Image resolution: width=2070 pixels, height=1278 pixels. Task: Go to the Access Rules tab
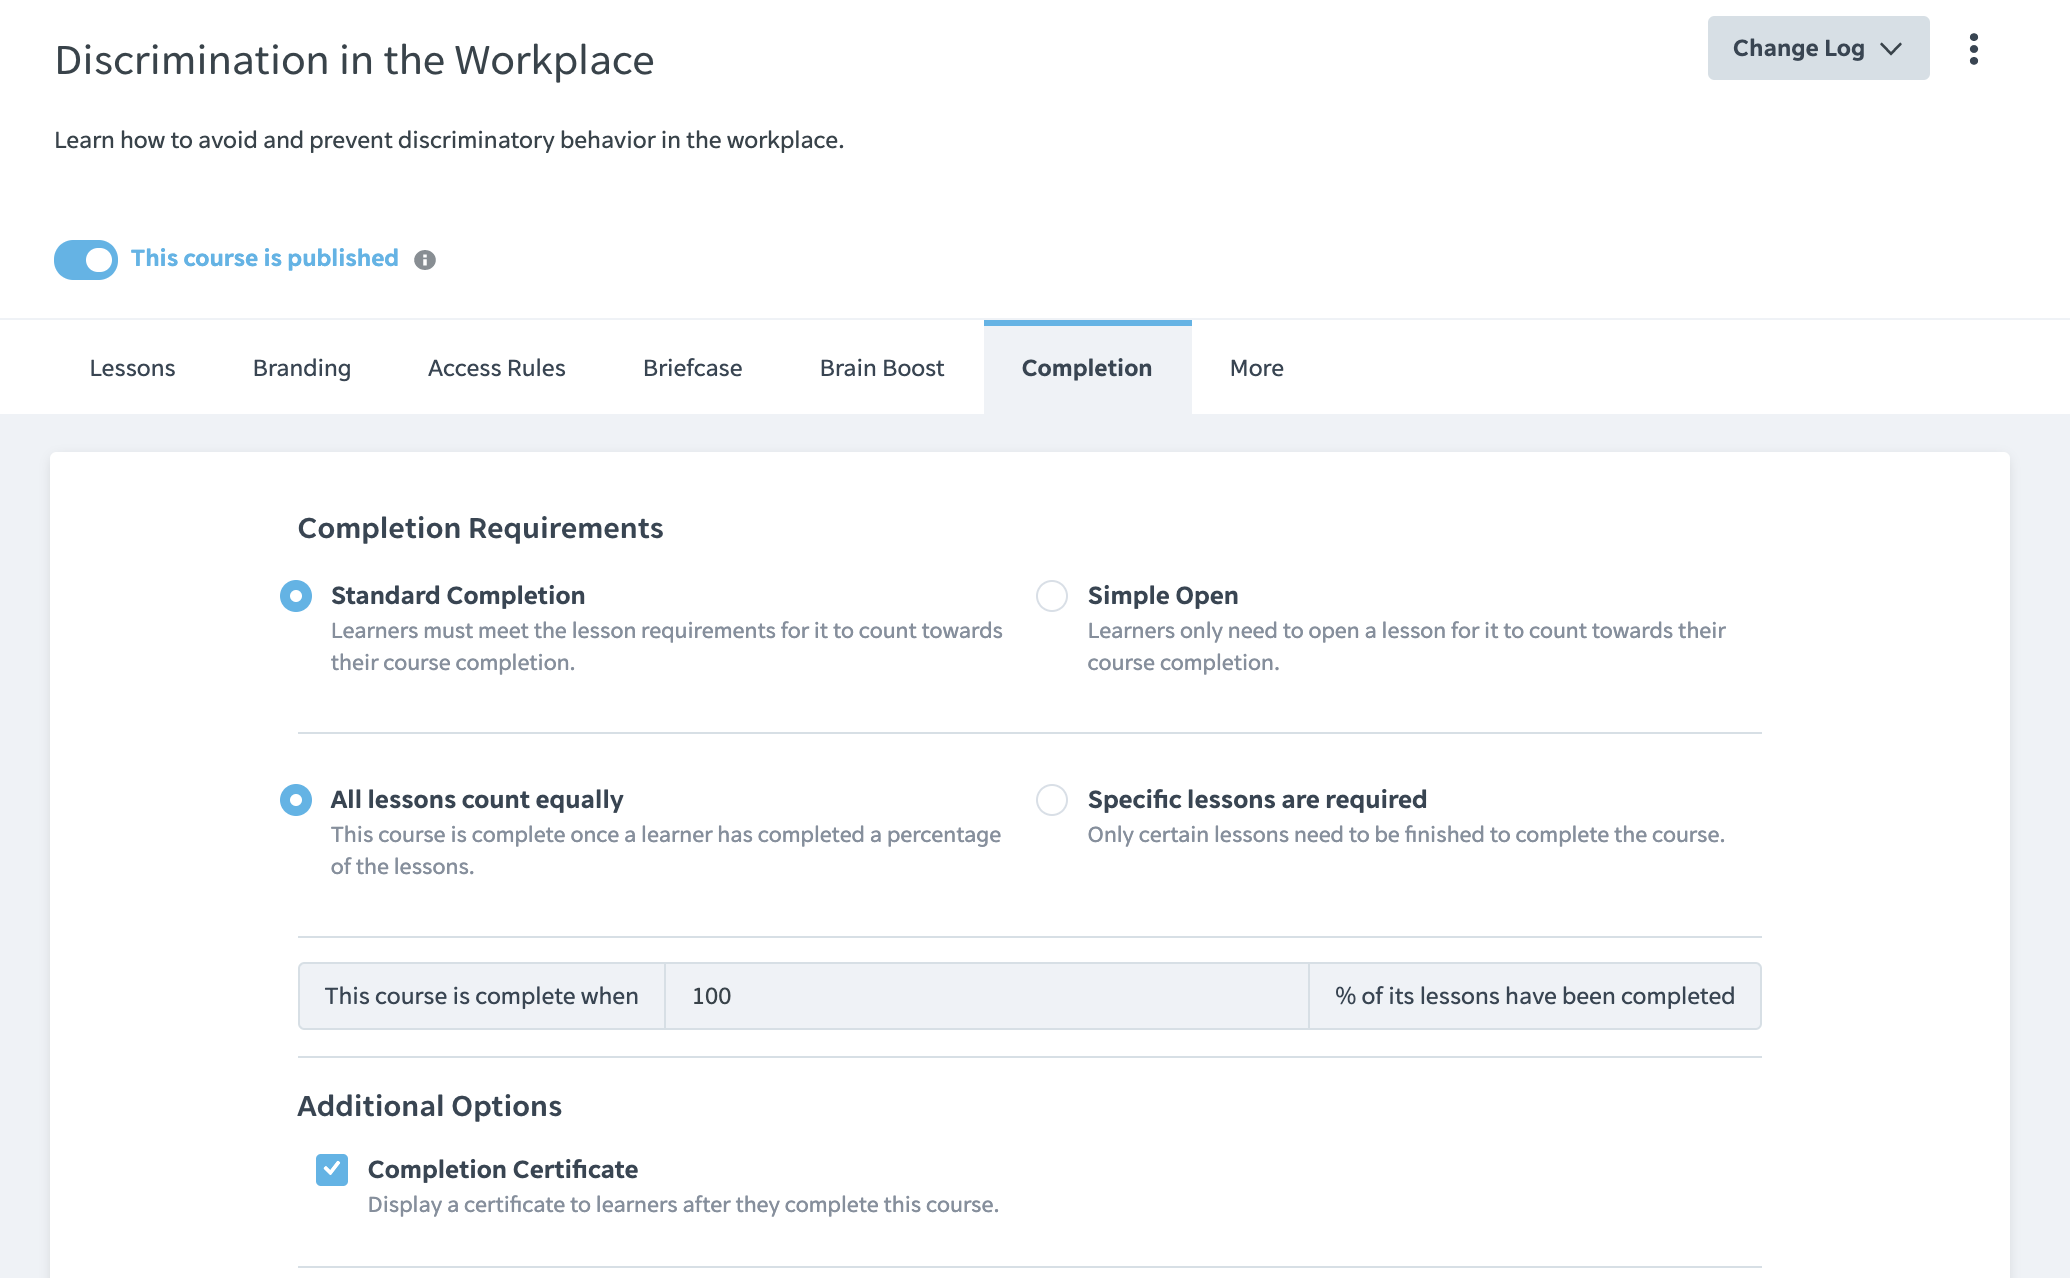497,368
